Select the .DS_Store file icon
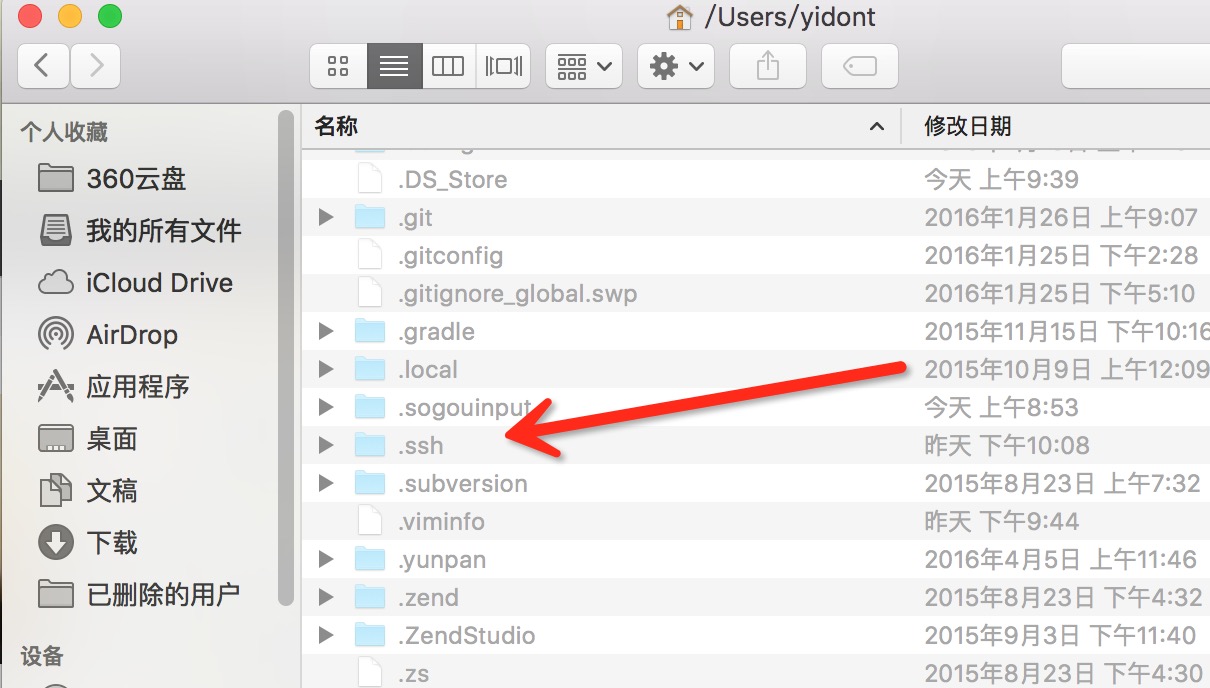 point(370,179)
